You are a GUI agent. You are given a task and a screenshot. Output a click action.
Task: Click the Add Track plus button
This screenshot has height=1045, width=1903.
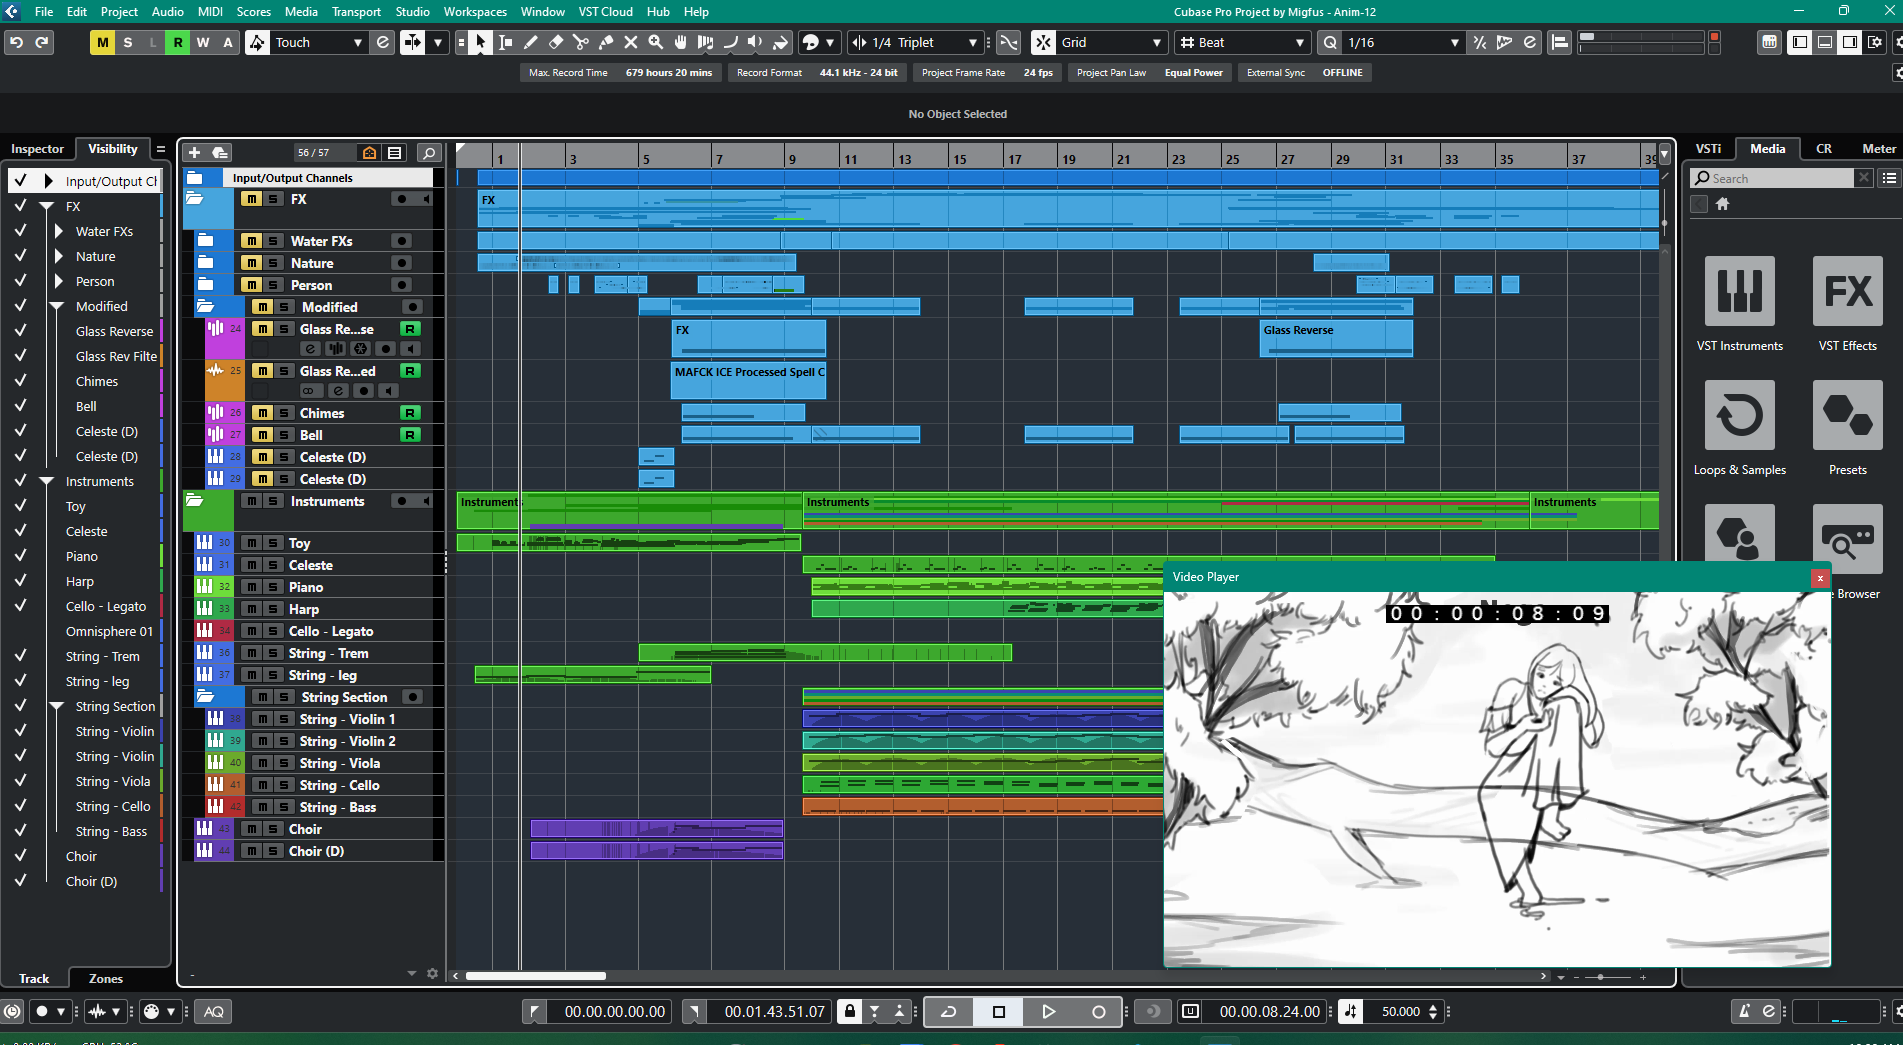point(194,152)
